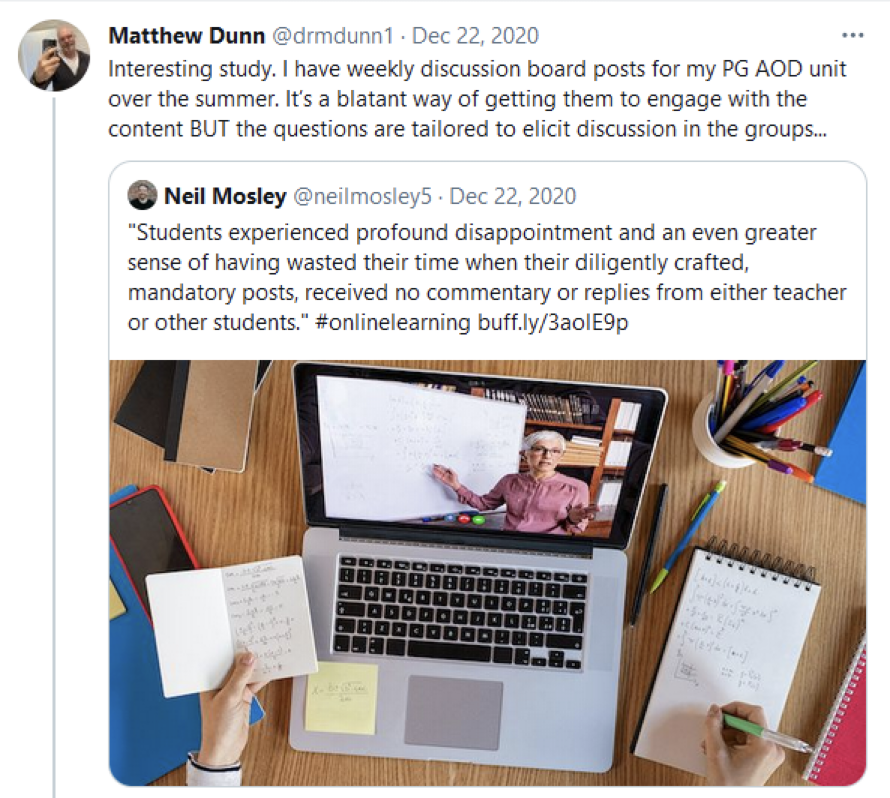The image size is (890, 798).
Task: Click Neil Mosley's small avatar
Action: [x=142, y=196]
